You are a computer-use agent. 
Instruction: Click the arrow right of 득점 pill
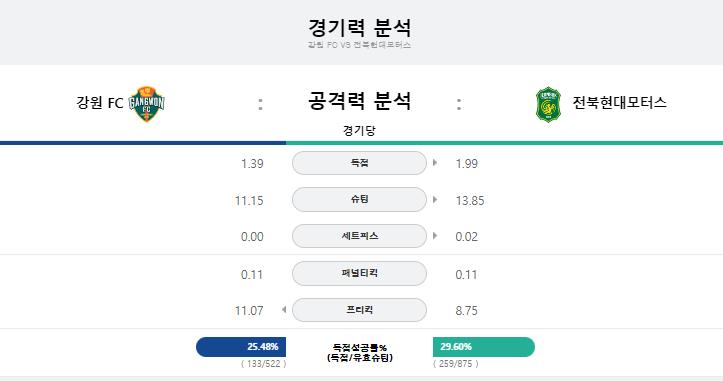435,163
